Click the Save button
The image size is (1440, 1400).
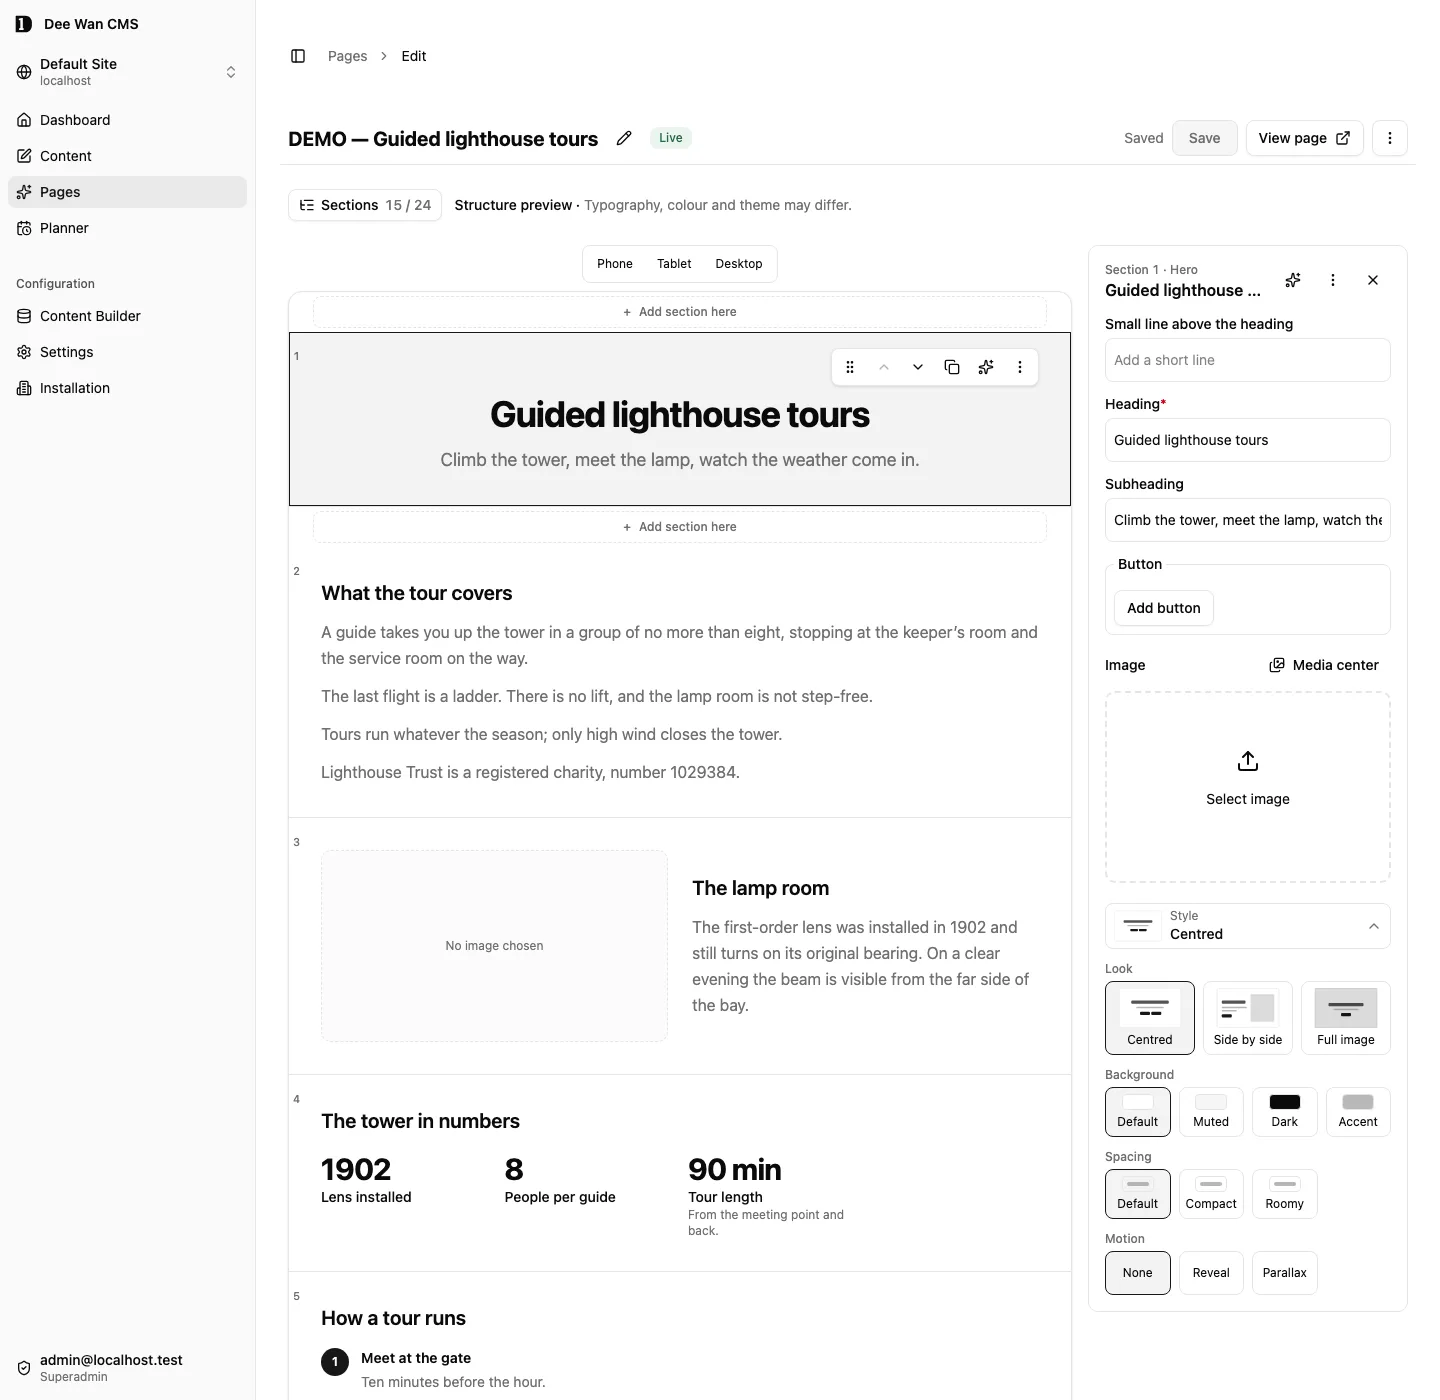pyautogui.click(x=1205, y=138)
